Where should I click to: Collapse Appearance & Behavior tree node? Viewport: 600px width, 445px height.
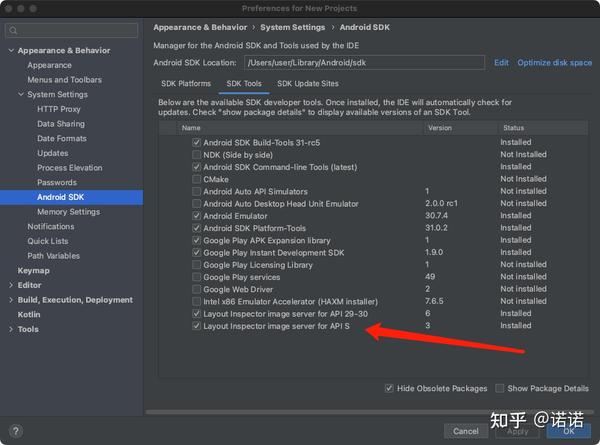11,51
